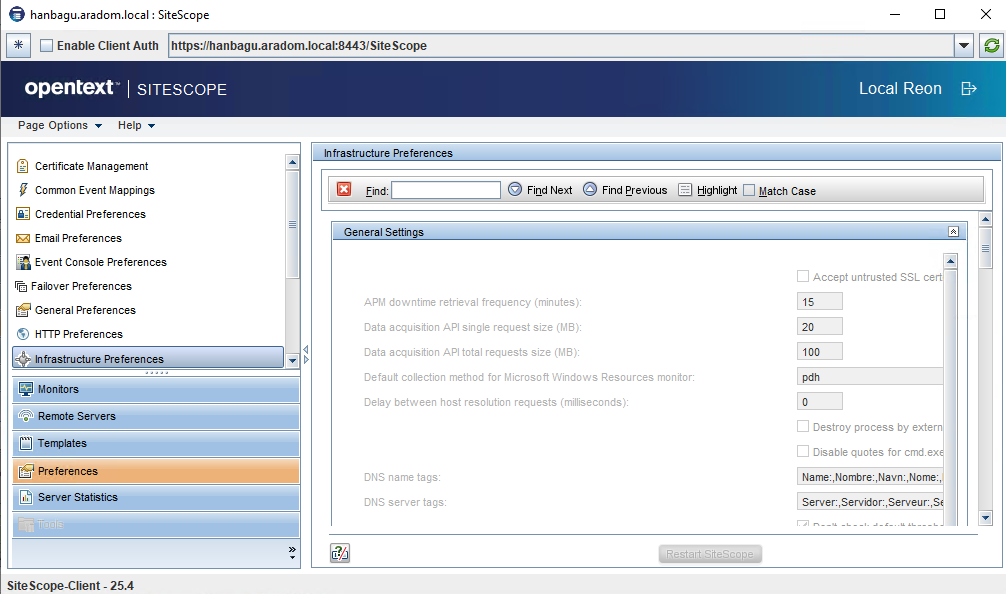This screenshot has width=1006, height=594.
Task: Open the Server Statistics context panel
Action: 156,497
